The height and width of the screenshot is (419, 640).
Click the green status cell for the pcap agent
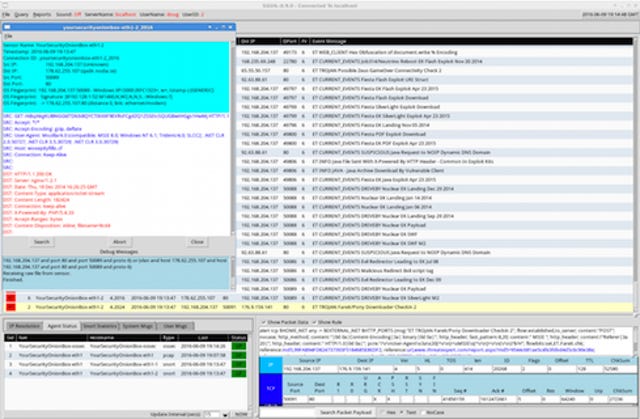click(237, 355)
